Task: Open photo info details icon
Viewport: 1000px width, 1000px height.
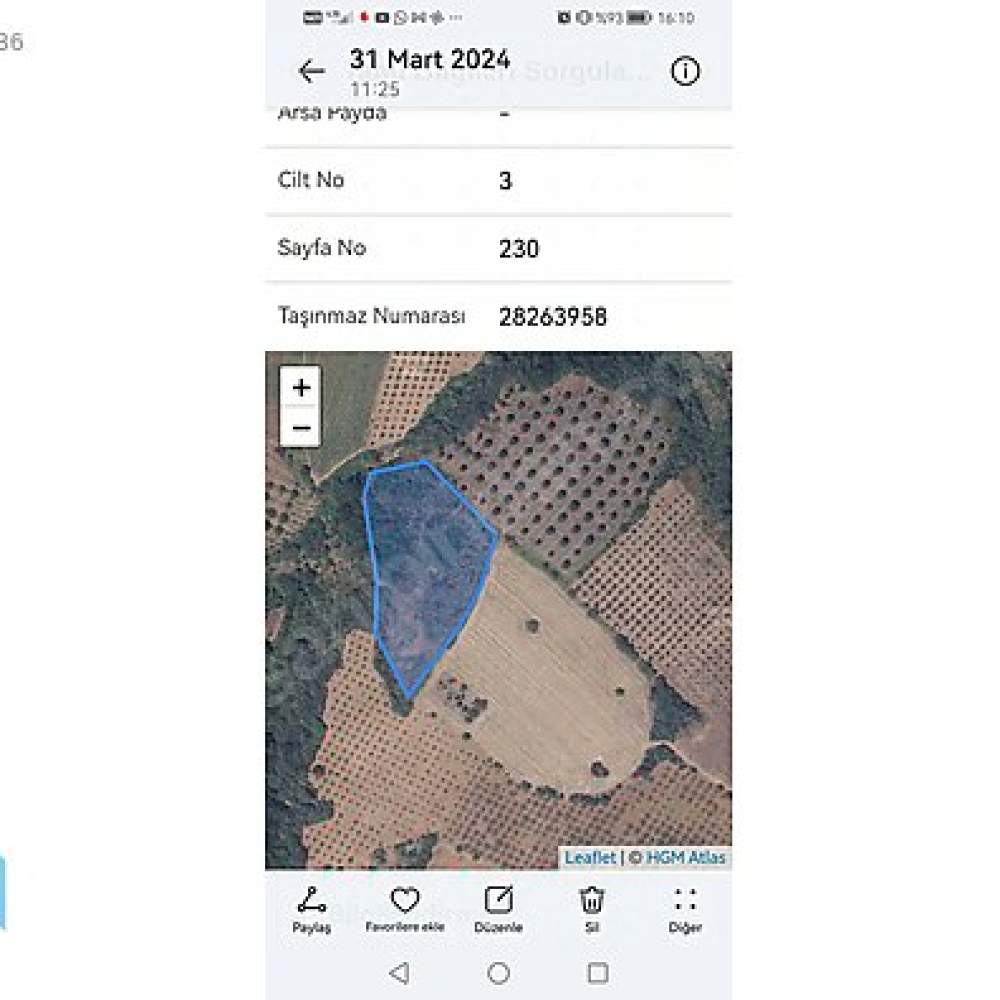Action: tap(685, 71)
